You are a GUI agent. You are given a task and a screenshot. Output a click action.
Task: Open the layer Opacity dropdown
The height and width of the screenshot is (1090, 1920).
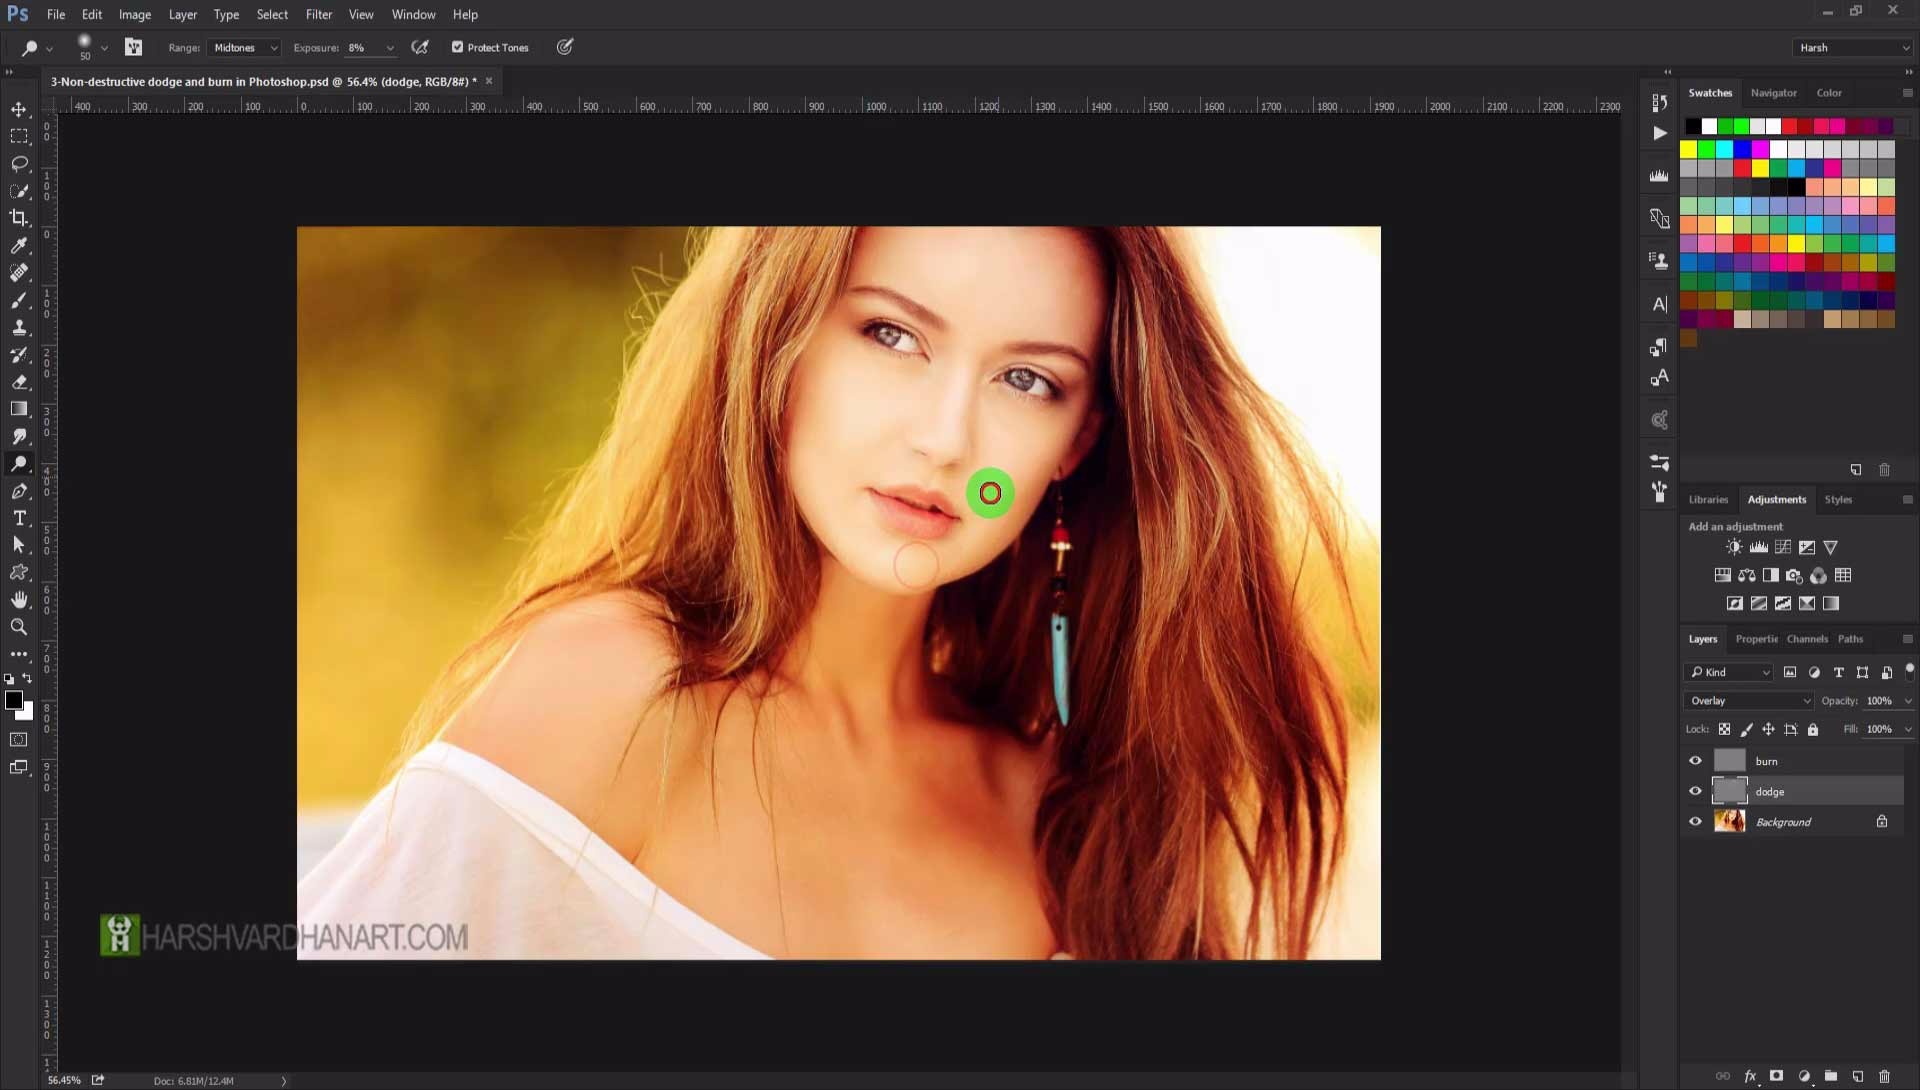tap(1908, 701)
